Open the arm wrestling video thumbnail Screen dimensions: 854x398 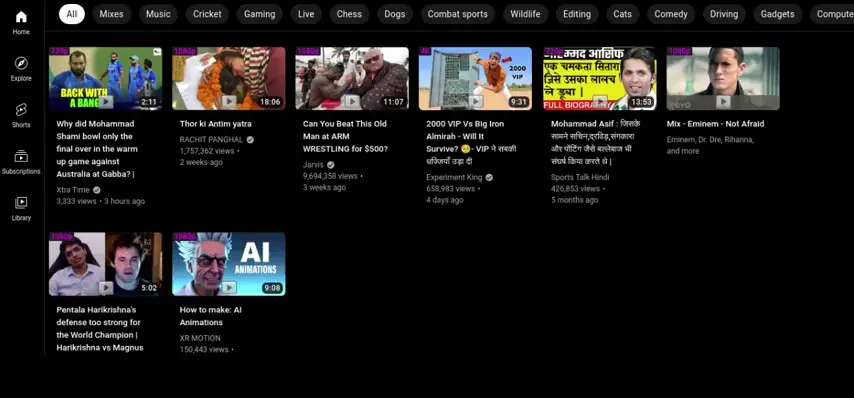pyautogui.click(x=352, y=78)
